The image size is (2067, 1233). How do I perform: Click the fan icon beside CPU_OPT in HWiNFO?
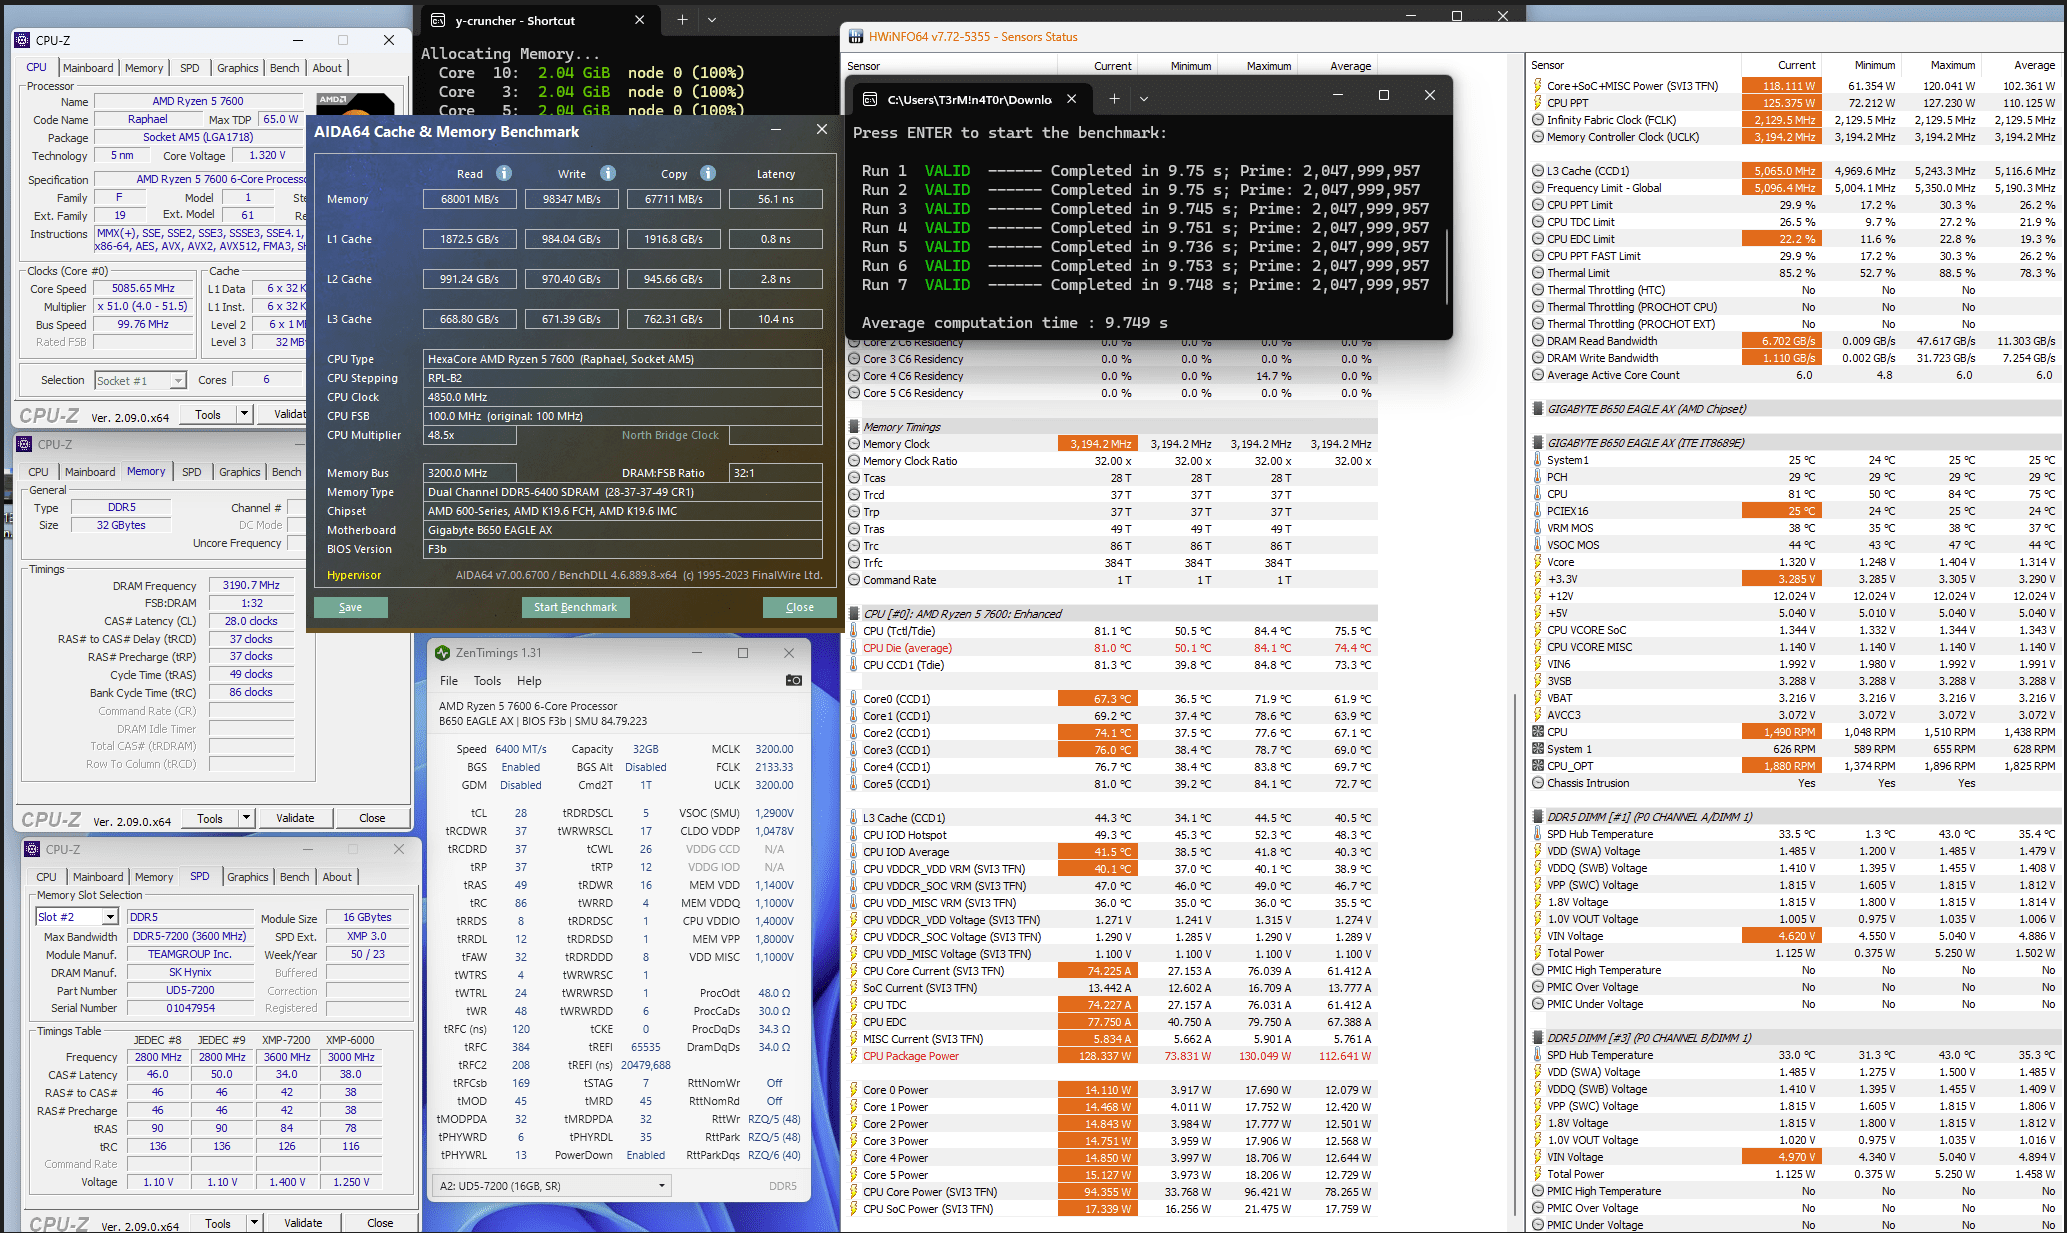point(1538,766)
